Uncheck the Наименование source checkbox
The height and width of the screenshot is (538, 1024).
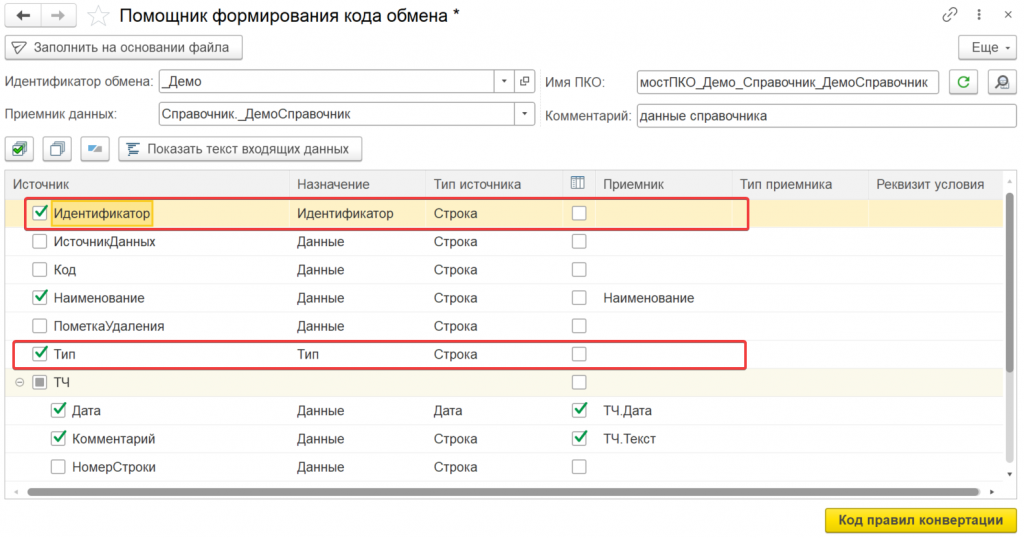pos(40,298)
